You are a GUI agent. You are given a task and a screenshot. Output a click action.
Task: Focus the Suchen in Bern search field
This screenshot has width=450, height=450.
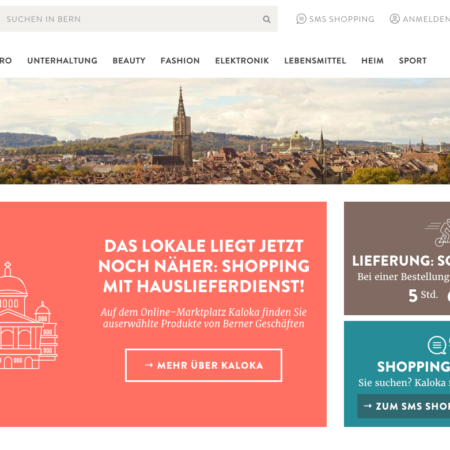[139, 19]
